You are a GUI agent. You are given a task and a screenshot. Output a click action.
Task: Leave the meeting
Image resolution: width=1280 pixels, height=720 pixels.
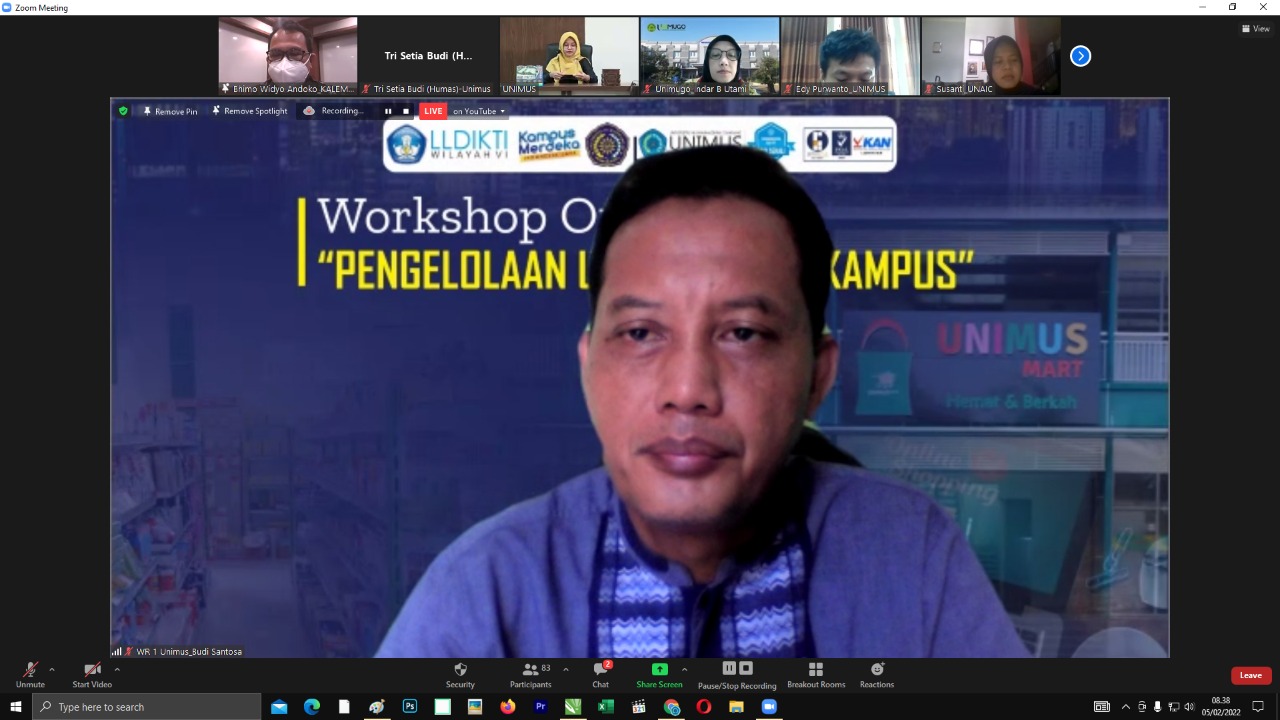point(1250,675)
